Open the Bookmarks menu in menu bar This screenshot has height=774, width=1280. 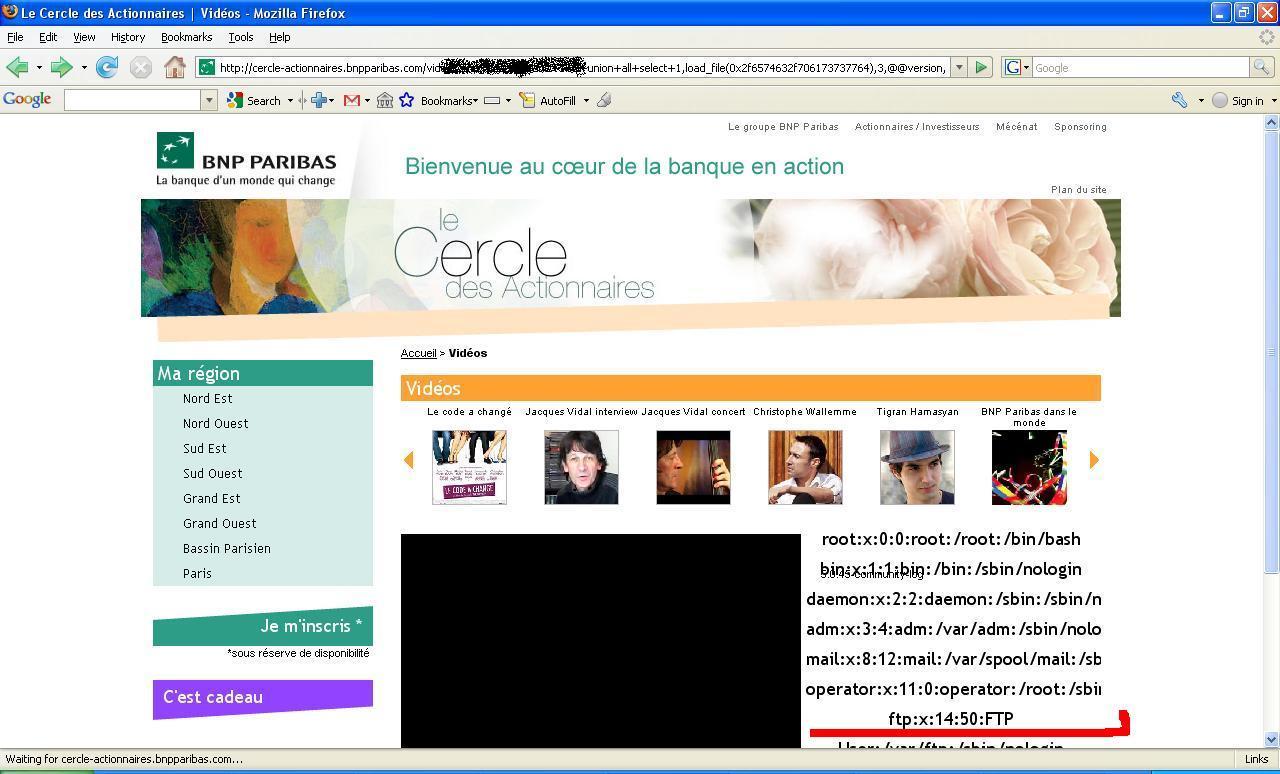pyautogui.click(x=186, y=37)
